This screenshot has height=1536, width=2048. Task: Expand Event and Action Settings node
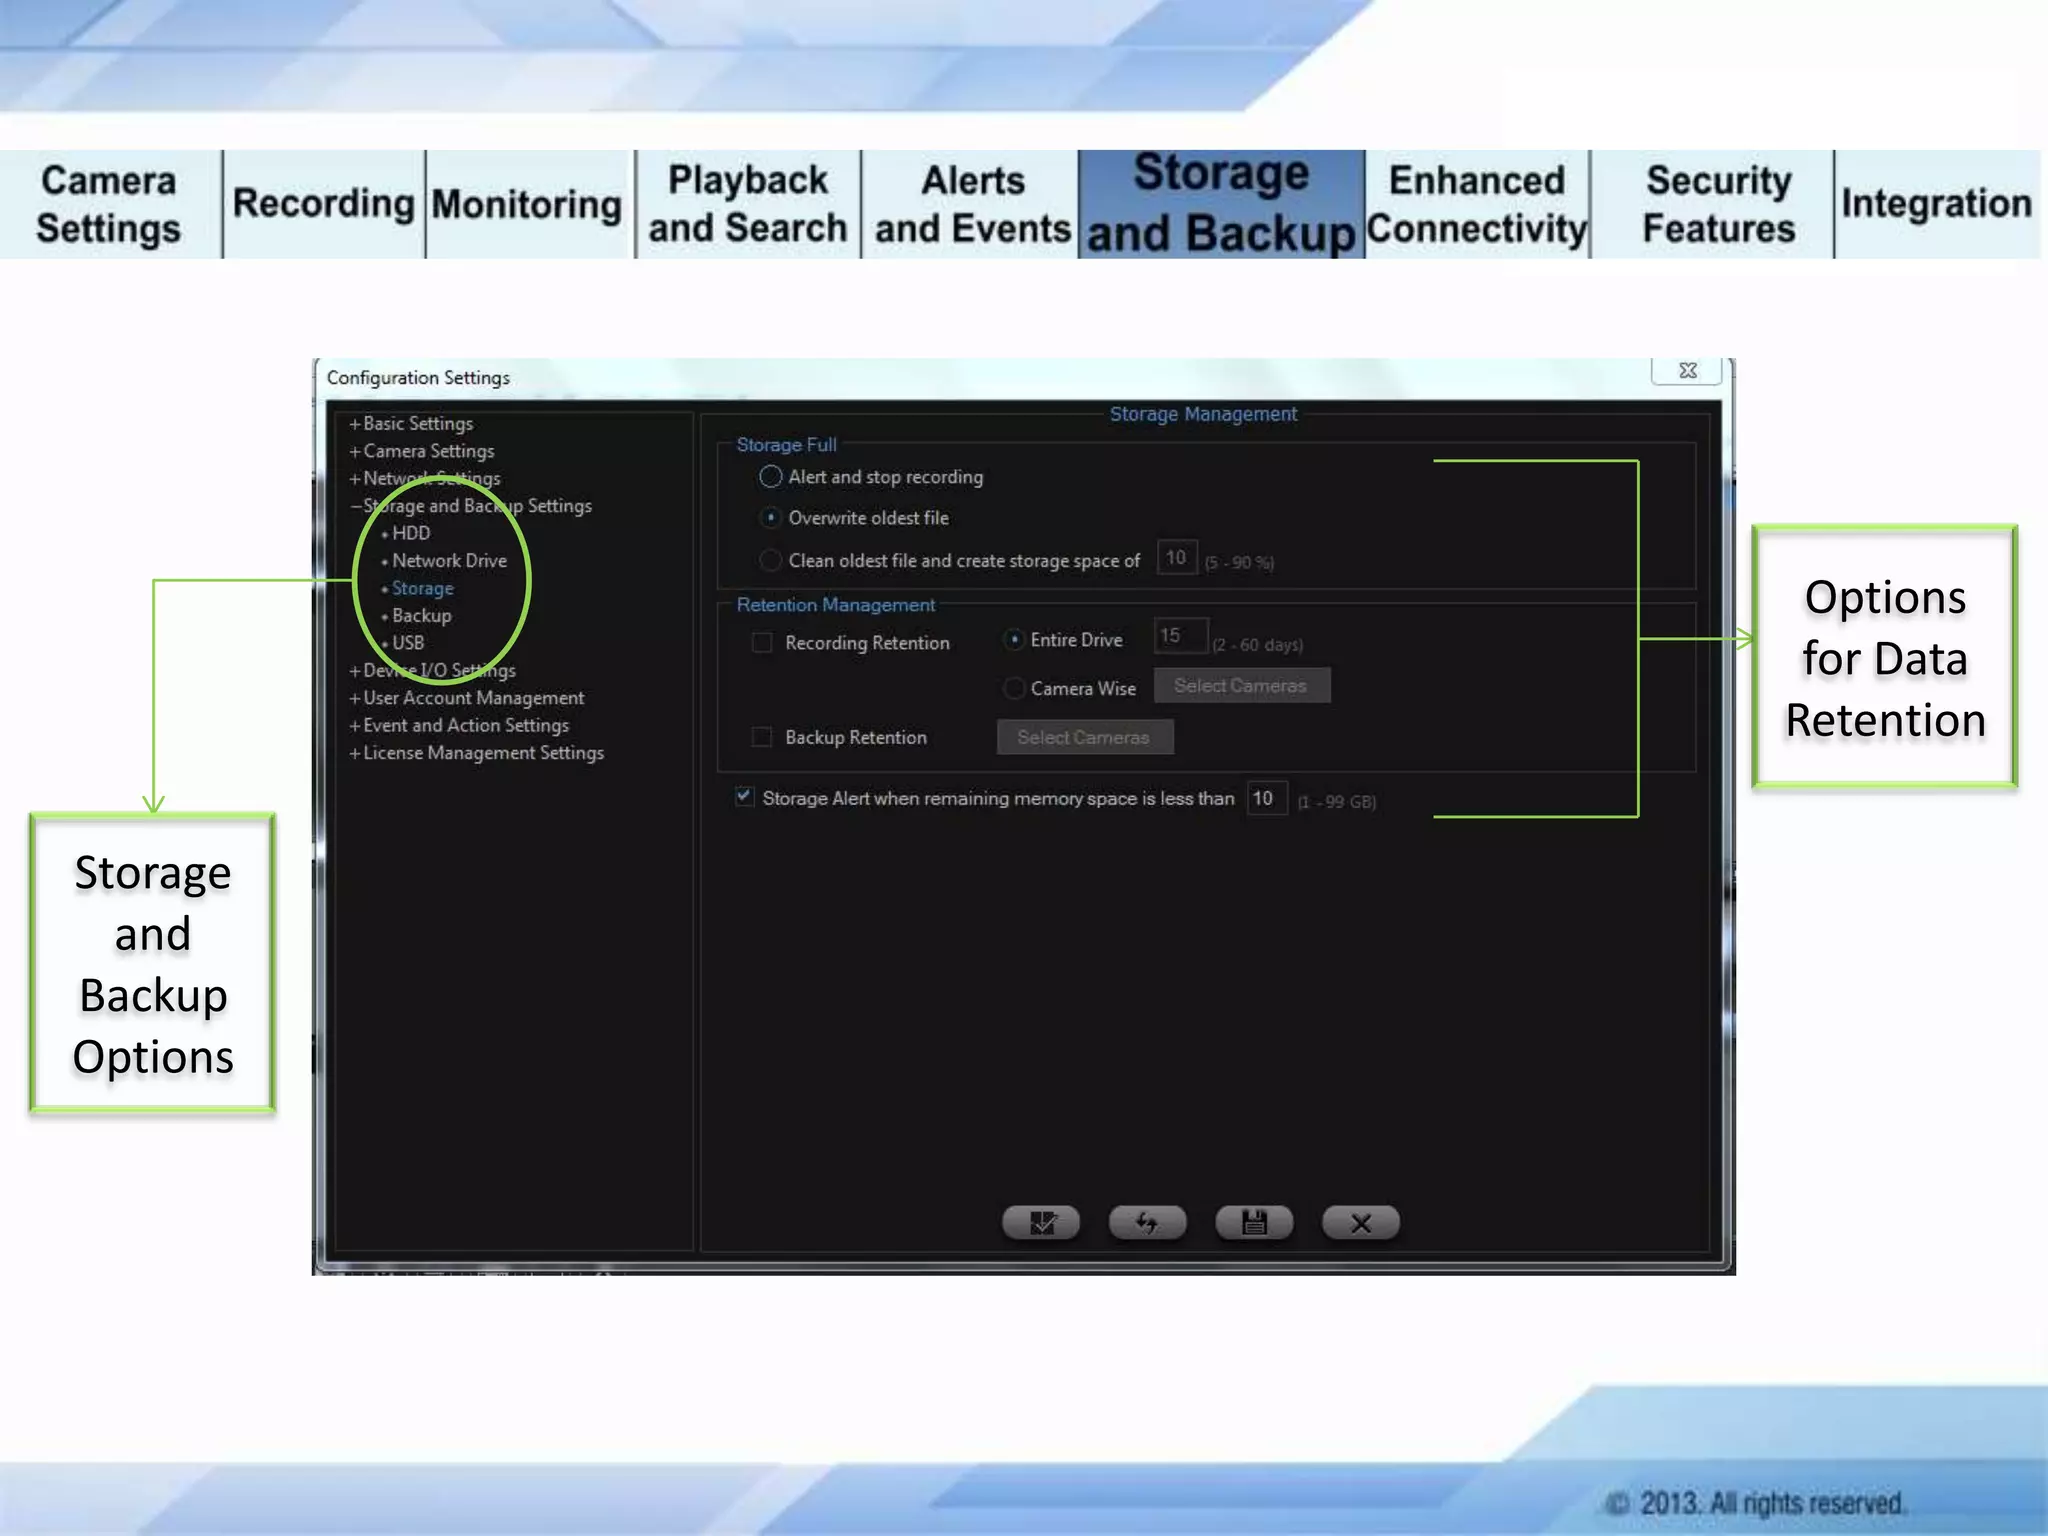pyautogui.click(x=354, y=726)
